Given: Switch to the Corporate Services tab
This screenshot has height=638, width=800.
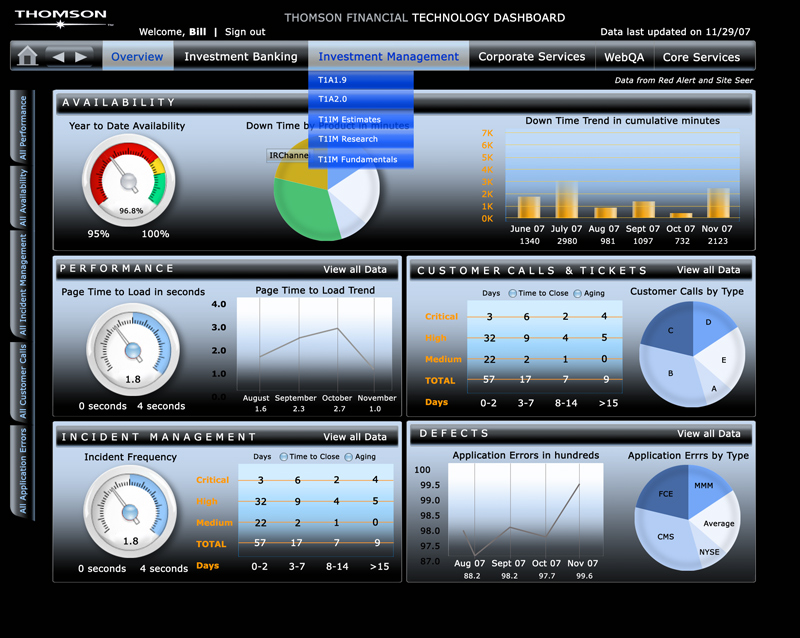Looking at the screenshot, I should click(531, 57).
